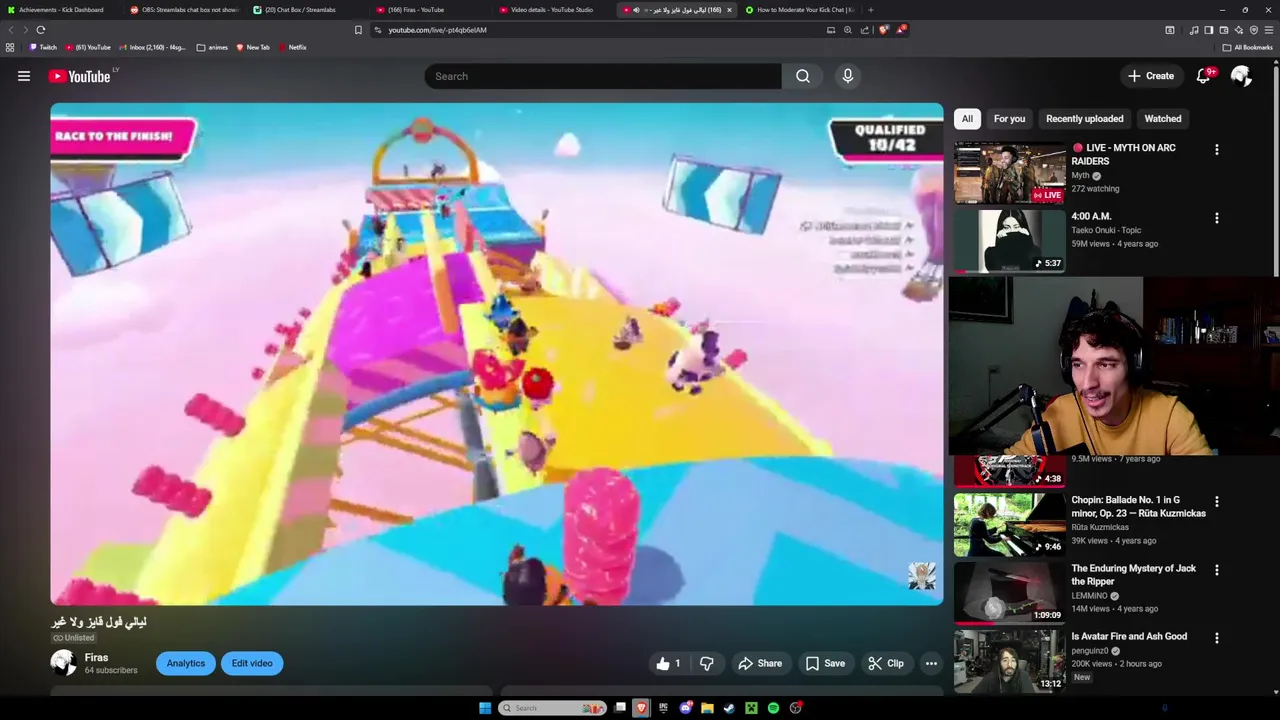
Task: Open Windows Start menu
Action: (485, 708)
